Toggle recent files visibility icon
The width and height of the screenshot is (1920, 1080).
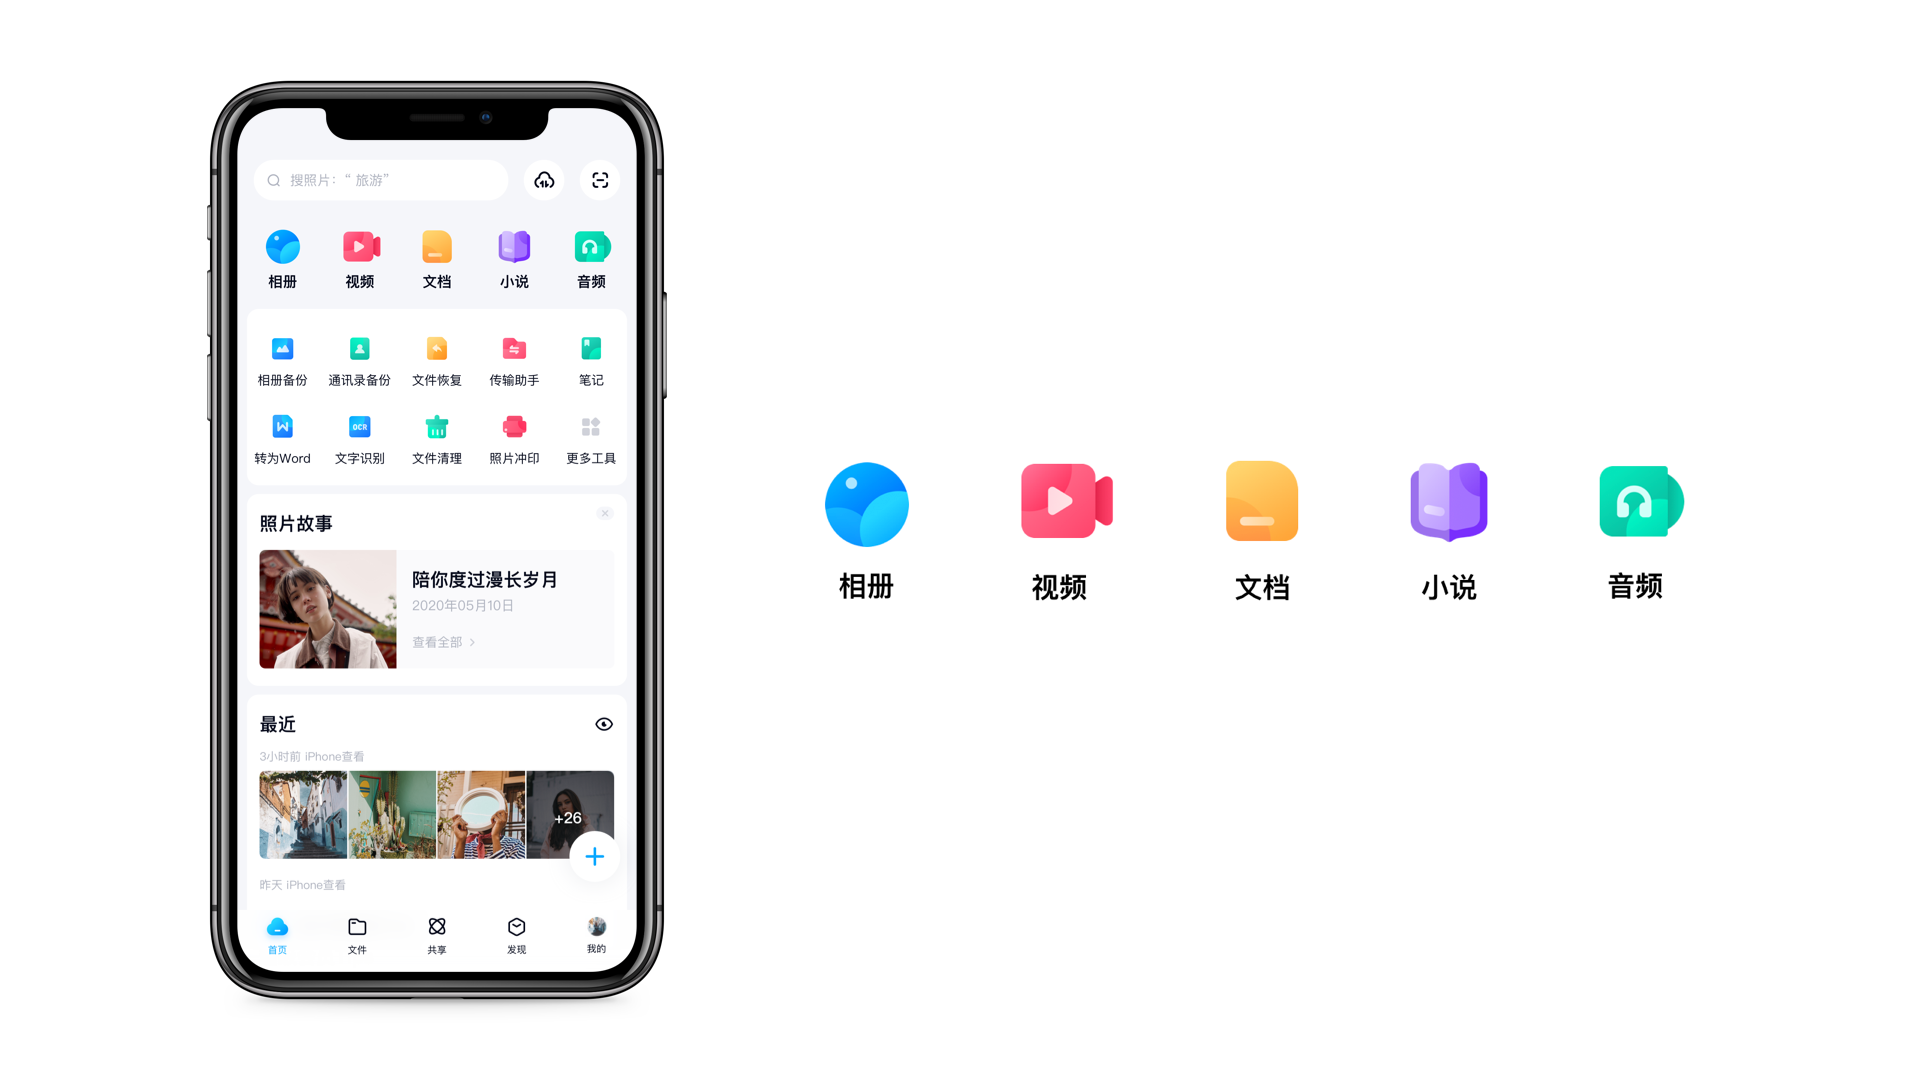click(604, 724)
